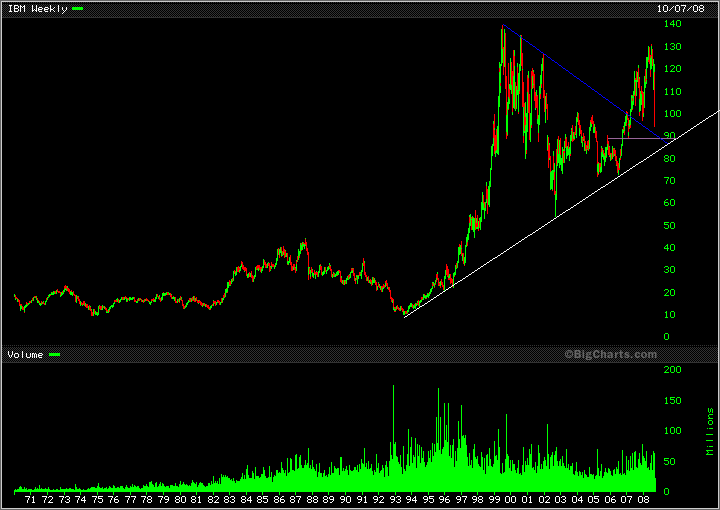Image resolution: width=720 pixels, height=510 pixels.
Task: Click year label "71" on time axis
Action: [31, 499]
